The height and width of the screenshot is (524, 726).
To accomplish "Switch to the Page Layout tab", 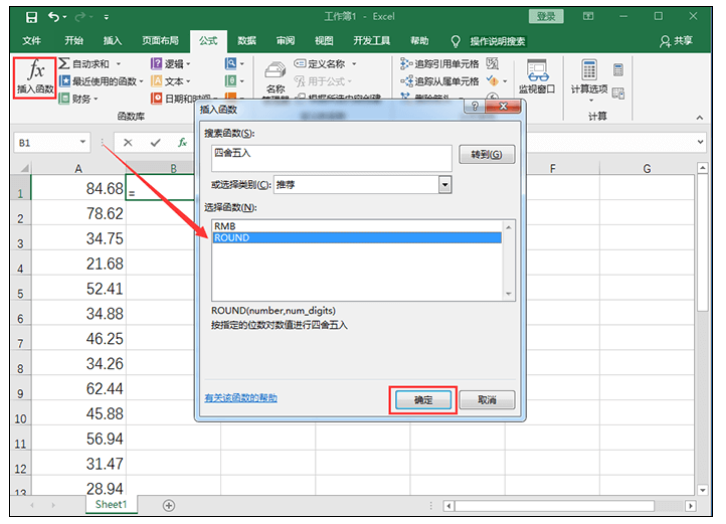I will pyautogui.click(x=160, y=41).
